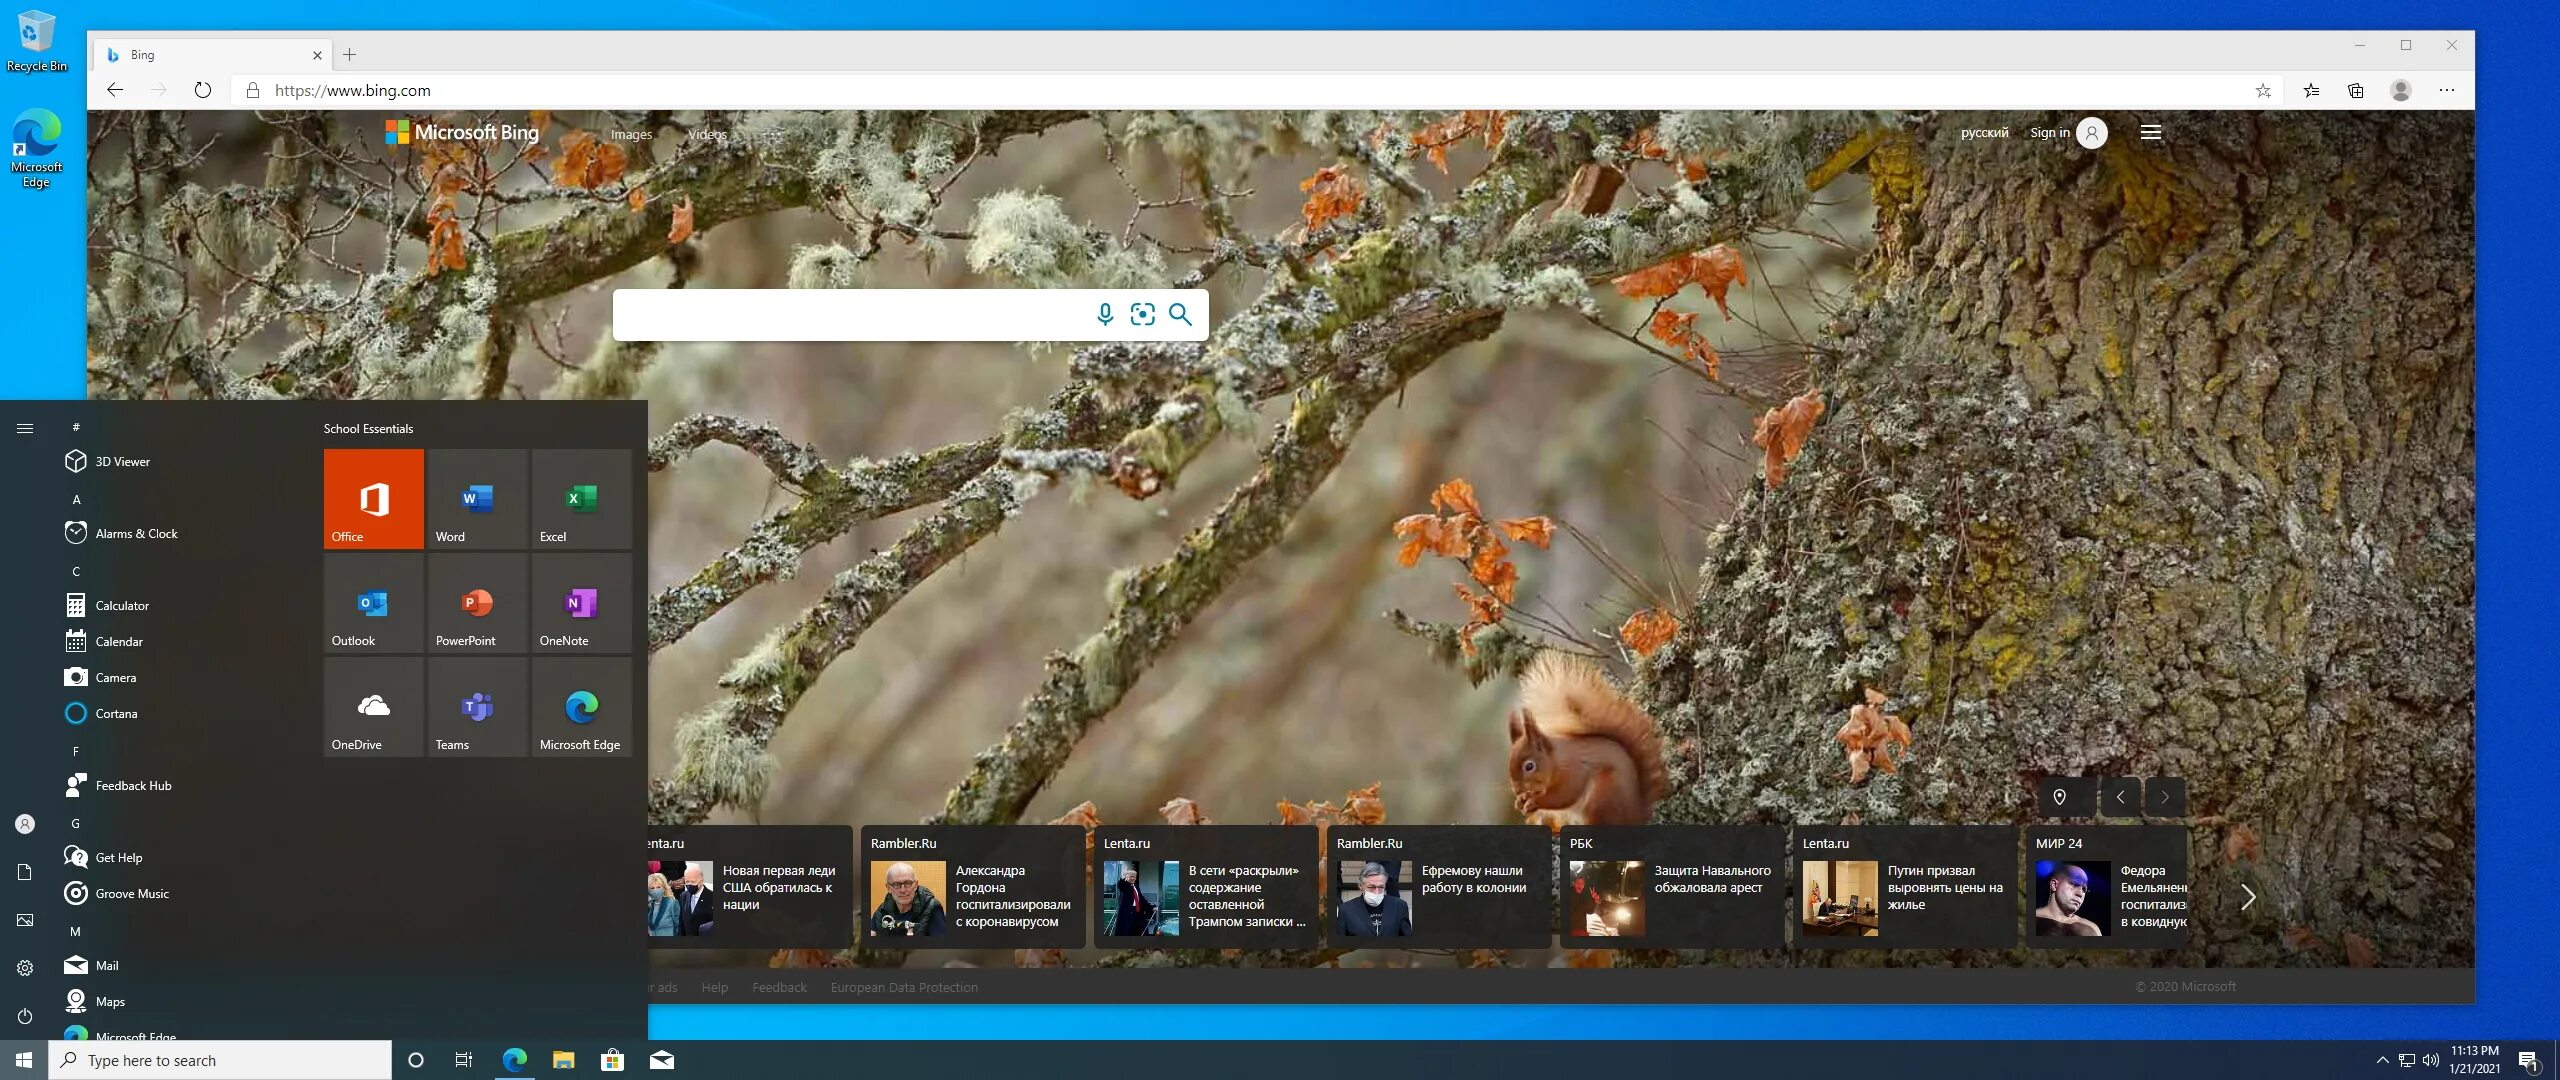Image resolution: width=2560 pixels, height=1080 pixels.
Task: Expand the Start menu apps list
Action: click(24, 426)
